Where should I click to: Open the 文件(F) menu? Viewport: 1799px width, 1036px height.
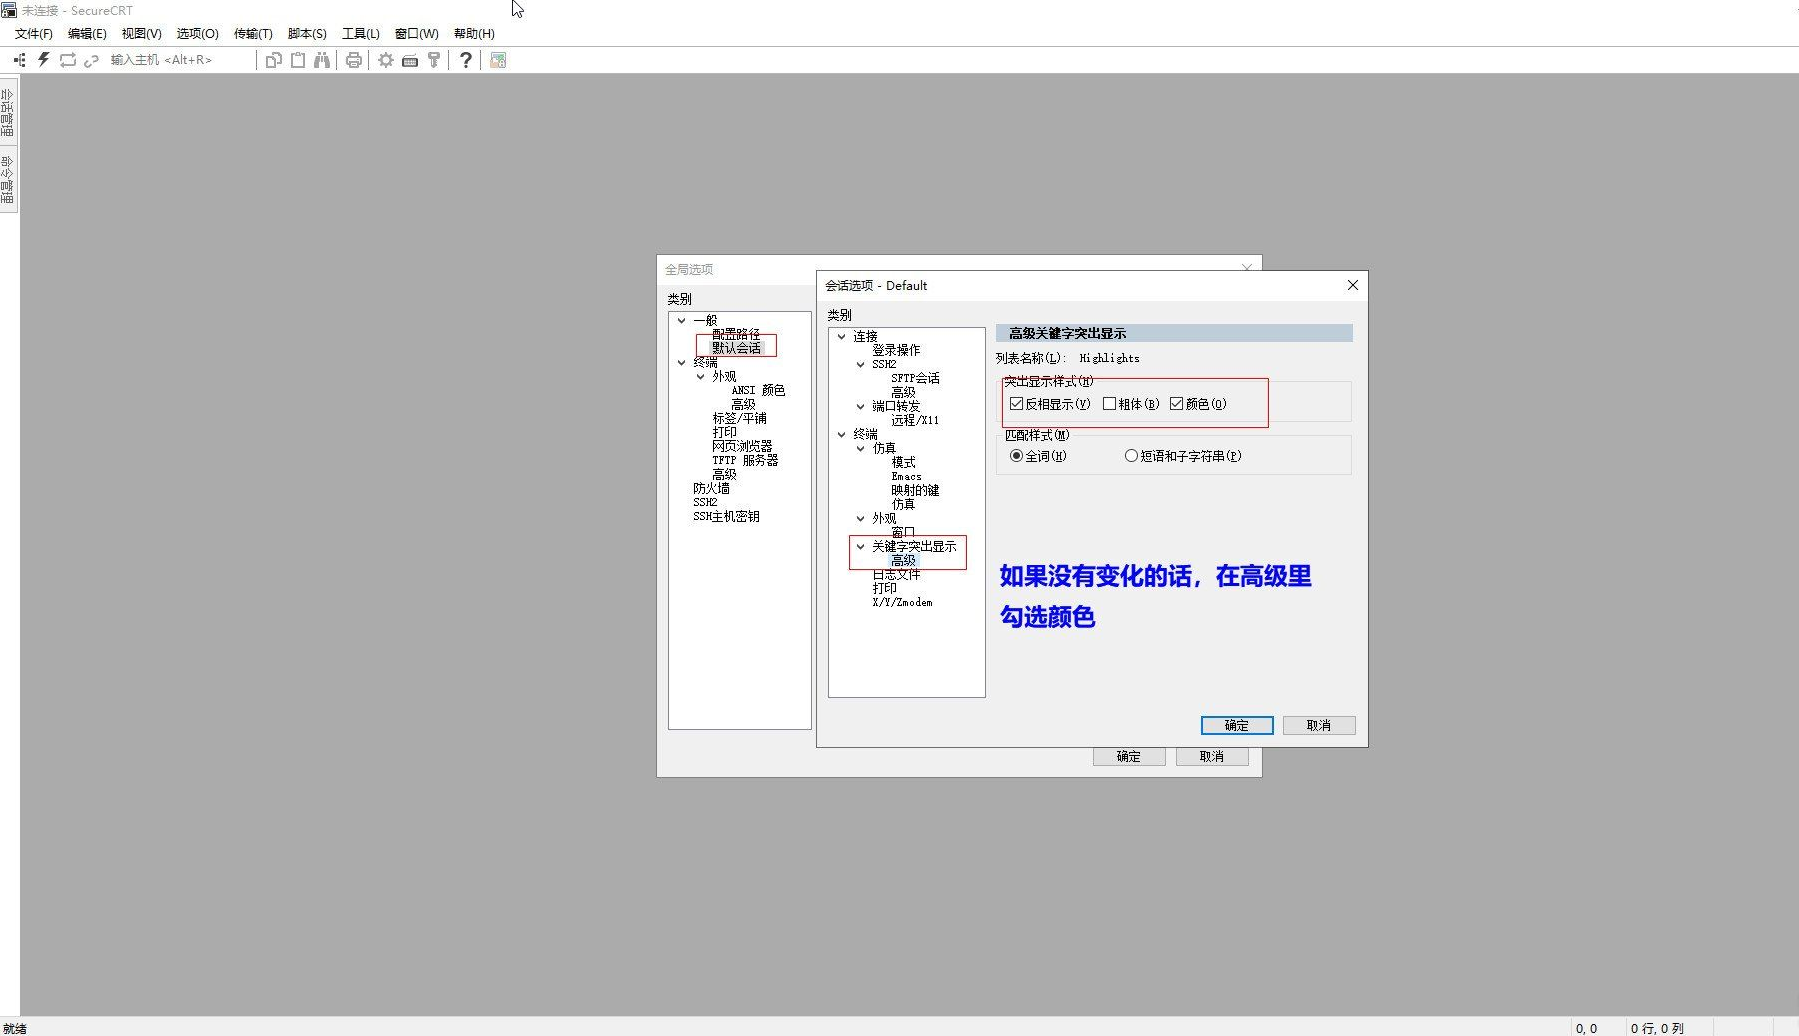pyautogui.click(x=34, y=33)
